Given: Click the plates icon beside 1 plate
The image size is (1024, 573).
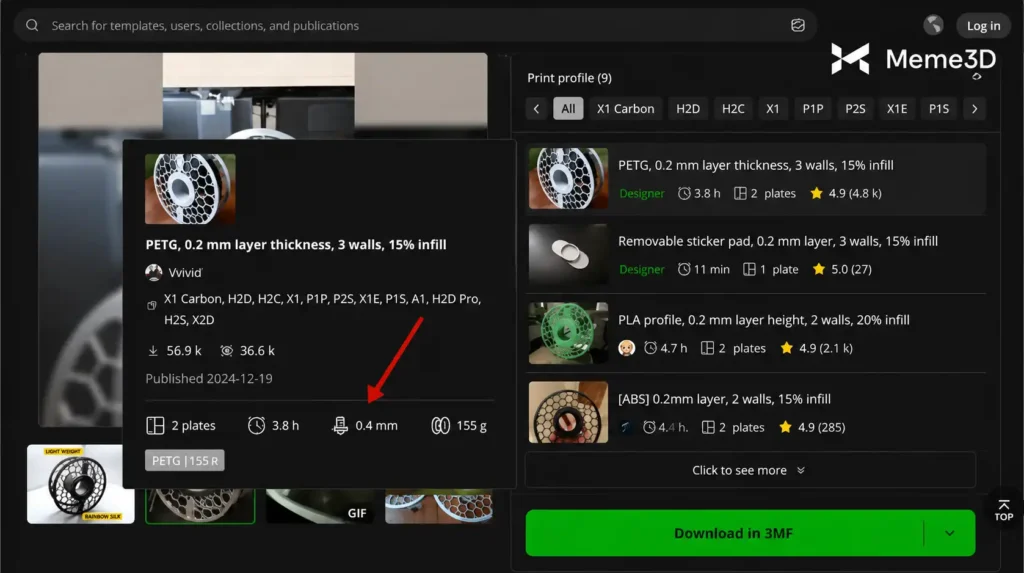Looking at the screenshot, I should [749, 269].
